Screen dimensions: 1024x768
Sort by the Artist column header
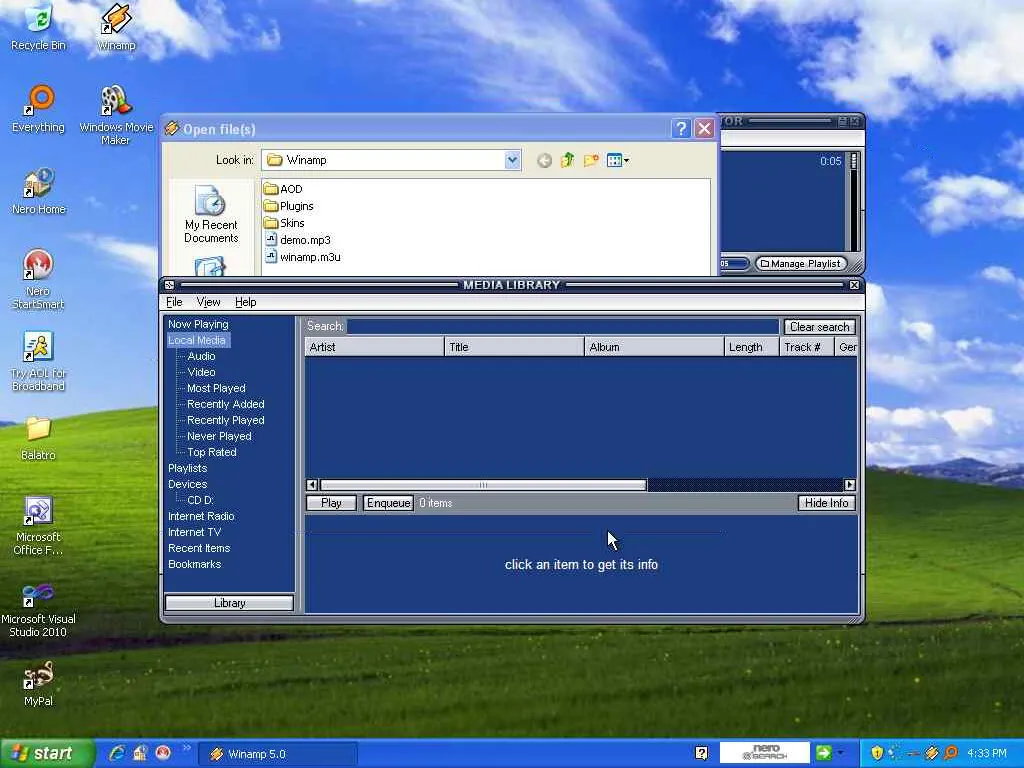[374, 347]
